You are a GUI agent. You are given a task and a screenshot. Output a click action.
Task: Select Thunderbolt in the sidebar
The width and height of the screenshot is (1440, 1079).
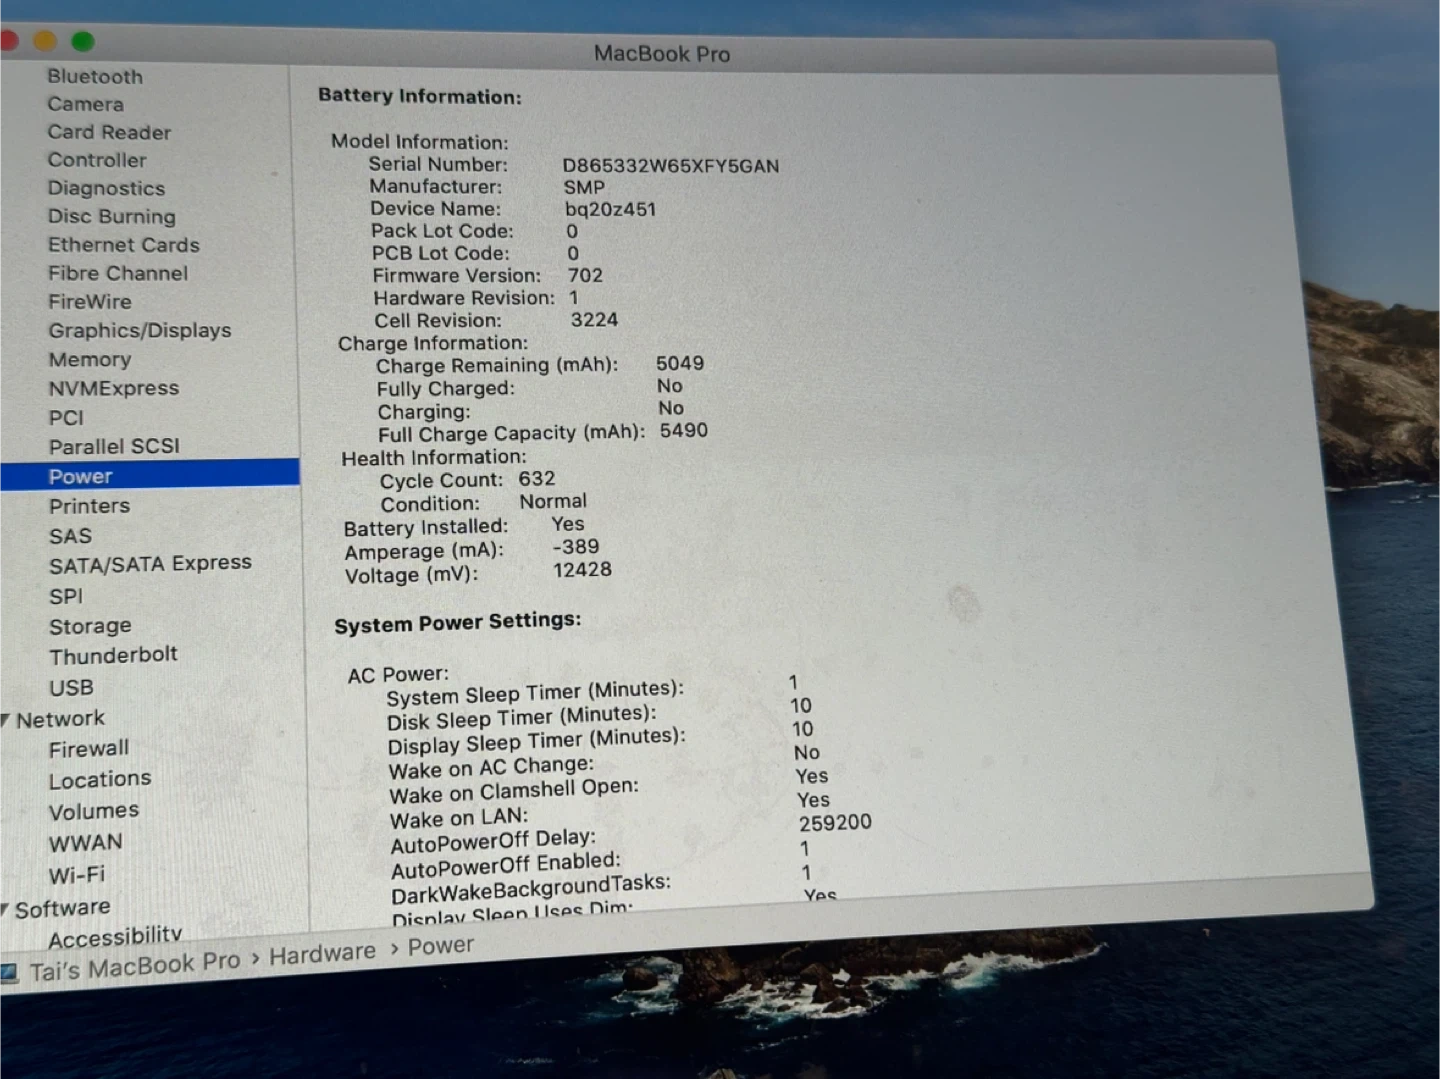(x=113, y=656)
